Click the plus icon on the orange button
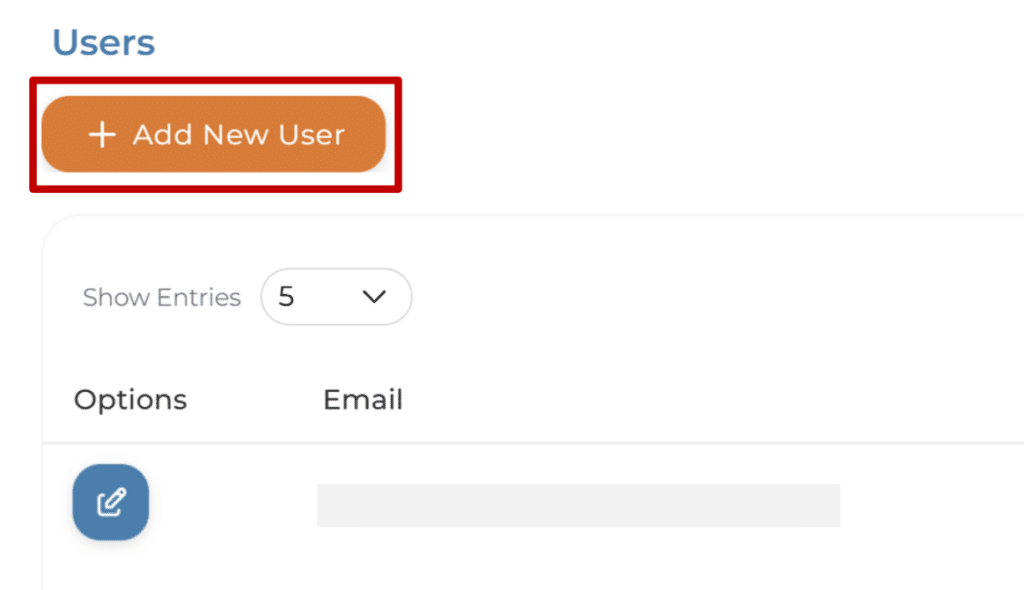Viewport: 1024px width, 590px height. [x=102, y=135]
